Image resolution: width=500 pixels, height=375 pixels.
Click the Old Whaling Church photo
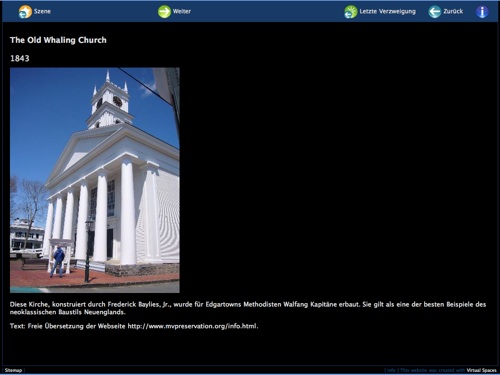(95, 180)
